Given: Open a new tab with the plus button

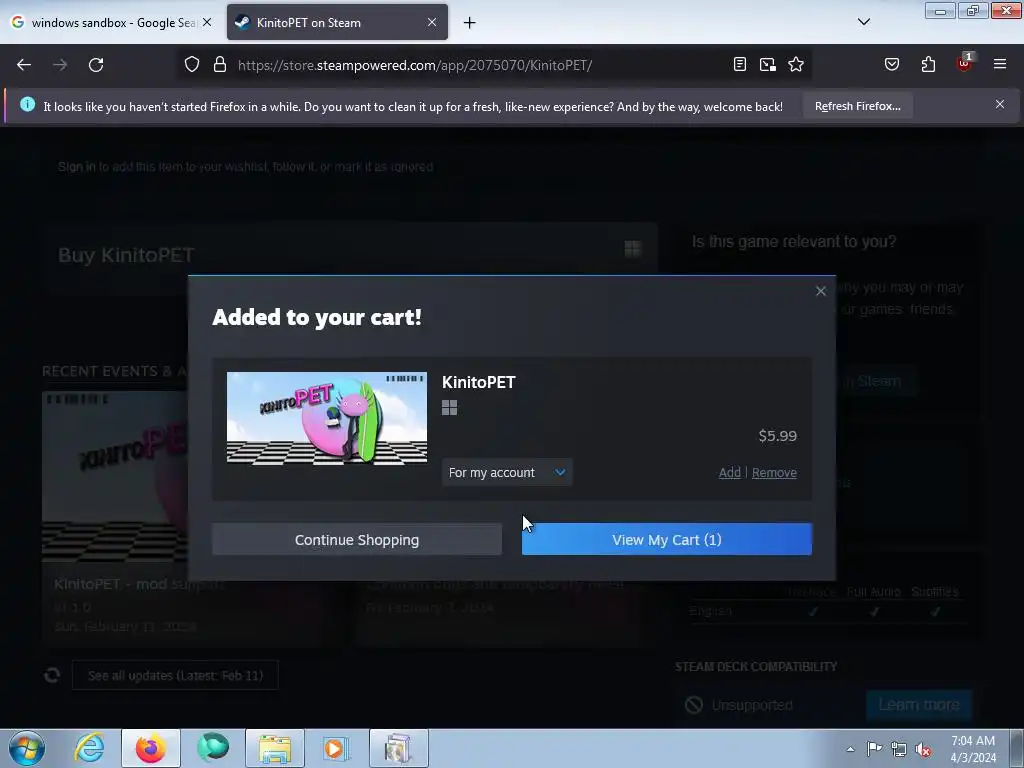Looking at the screenshot, I should (470, 23).
